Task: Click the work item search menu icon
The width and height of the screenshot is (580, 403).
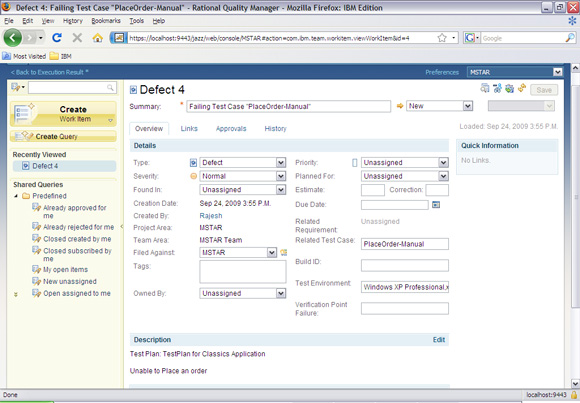Action: (x=17, y=87)
